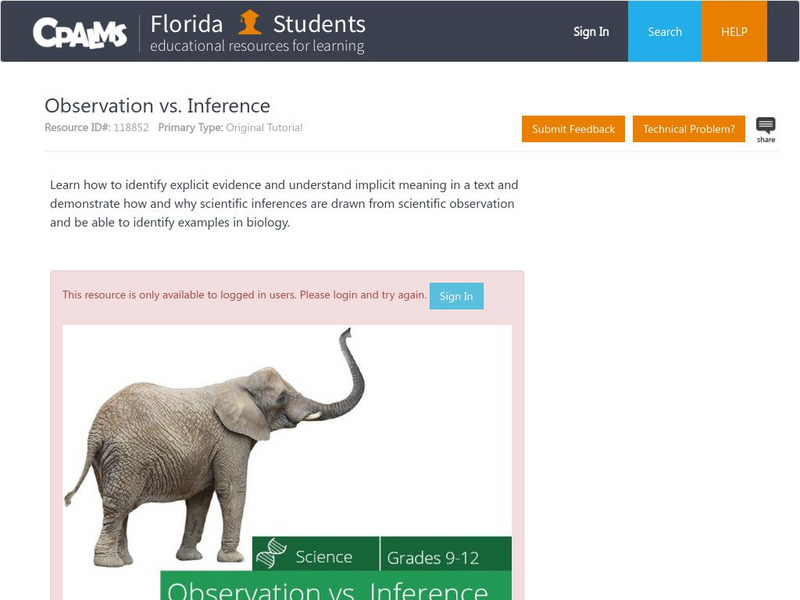The height and width of the screenshot is (600, 800).
Task: Click the Florida Students site title
Action: point(258,23)
